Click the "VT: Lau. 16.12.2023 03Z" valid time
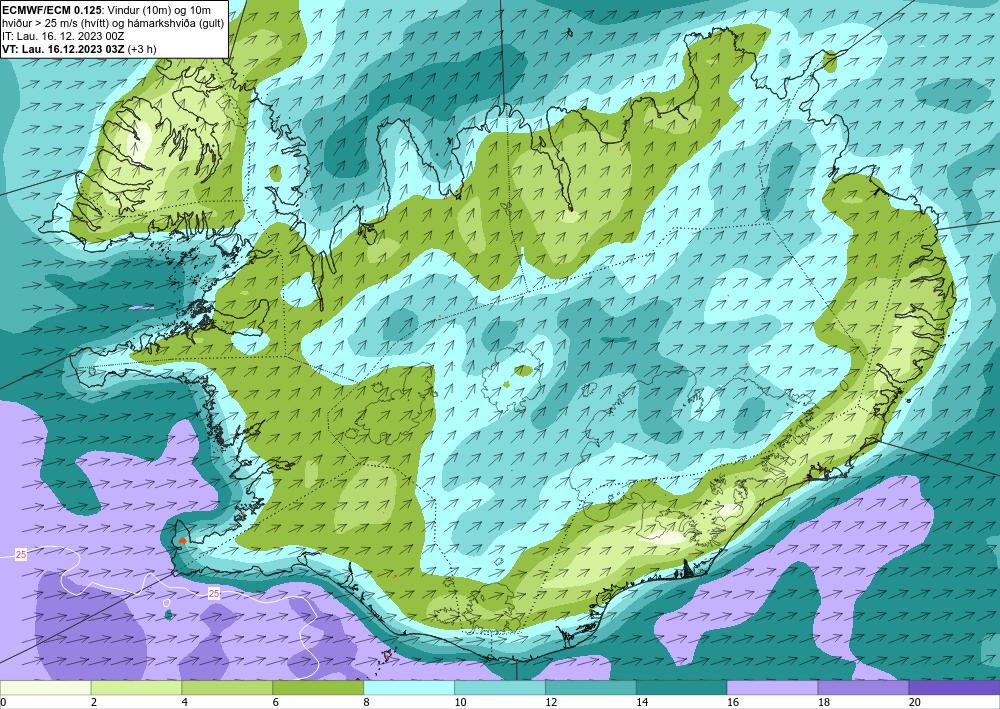Viewport: 1000px width, 709px height. point(63,48)
